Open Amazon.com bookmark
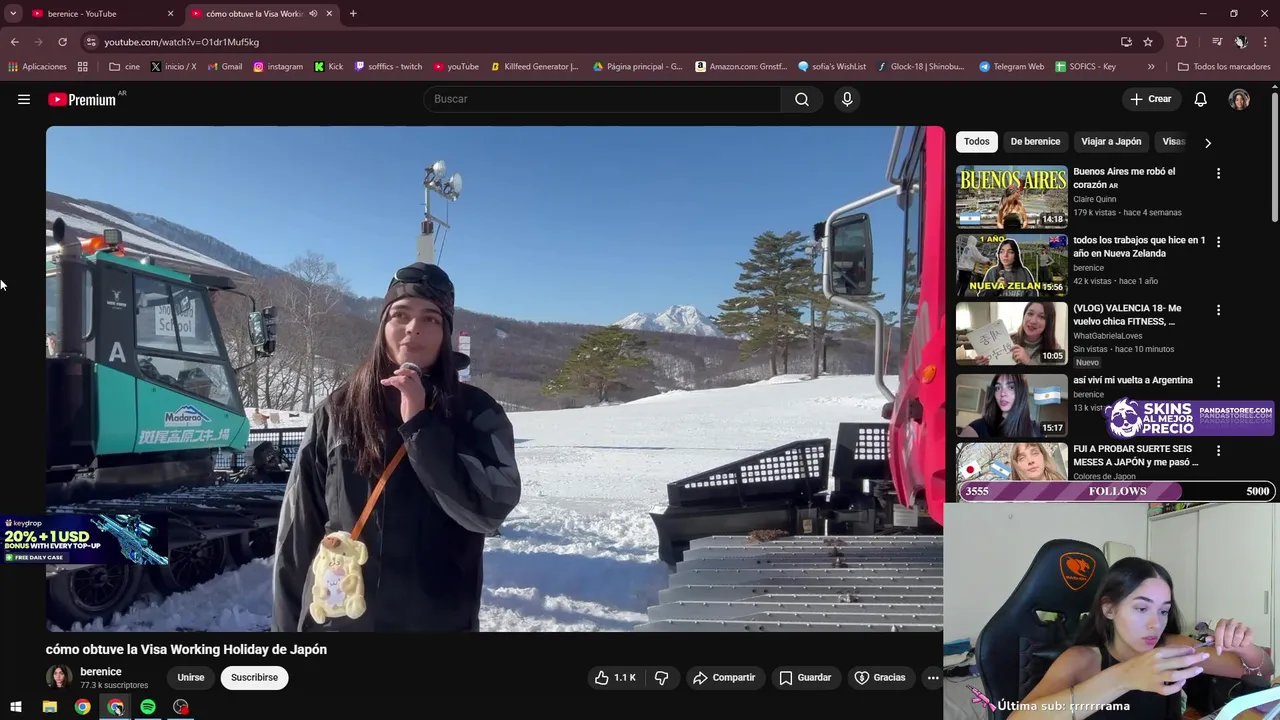The height and width of the screenshot is (720, 1280). coord(741,67)
